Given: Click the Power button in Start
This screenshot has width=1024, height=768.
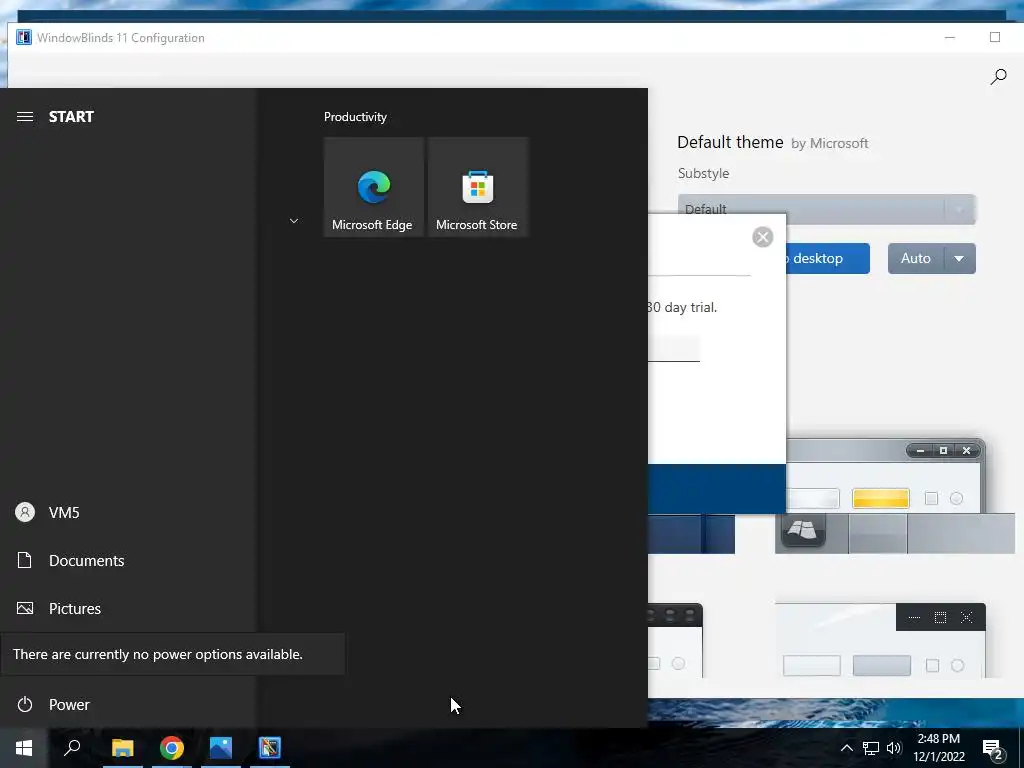Looking at the screenshot, I should [x=128, y=704].
